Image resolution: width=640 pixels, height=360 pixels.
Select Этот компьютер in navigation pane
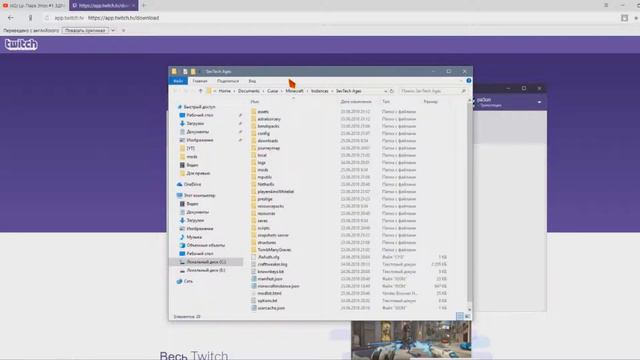199,196
